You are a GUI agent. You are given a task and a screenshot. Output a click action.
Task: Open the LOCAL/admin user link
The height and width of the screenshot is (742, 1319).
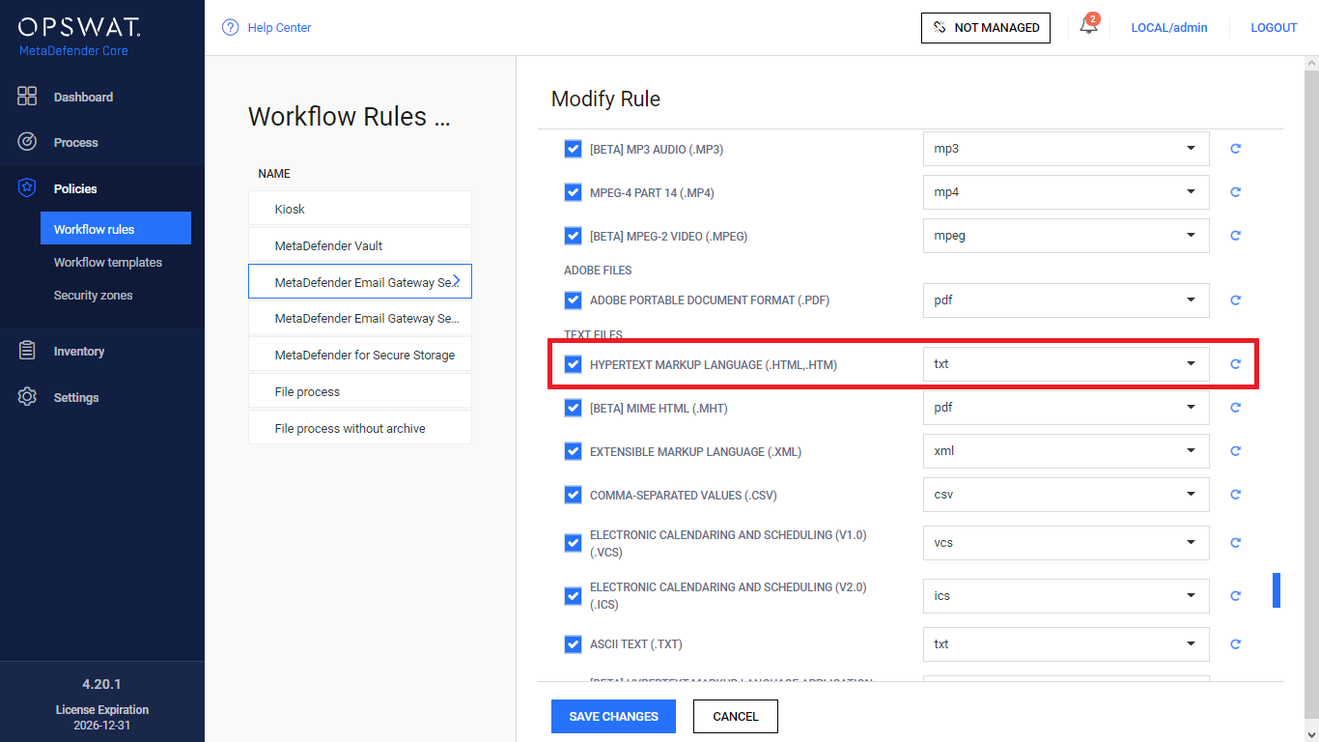(x=1169, y=27)
